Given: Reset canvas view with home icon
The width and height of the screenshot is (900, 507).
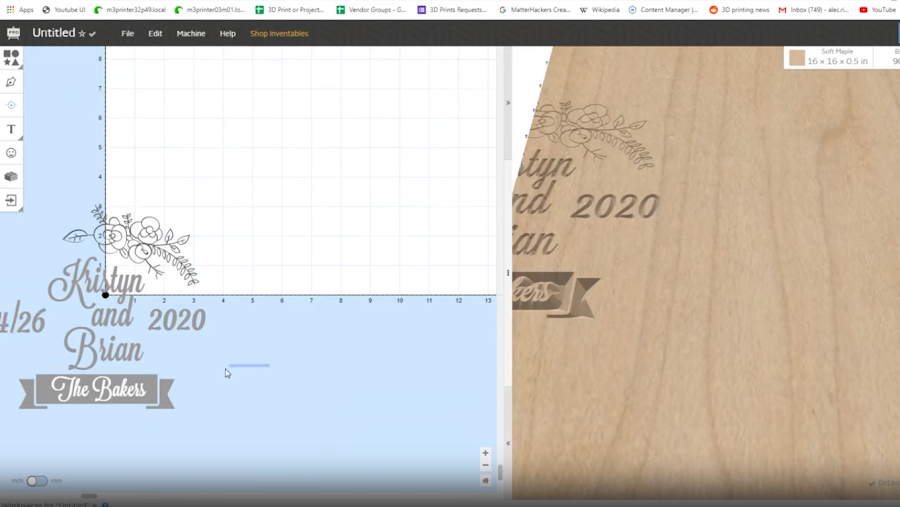Looking at the screenshot, I should 485,481.
